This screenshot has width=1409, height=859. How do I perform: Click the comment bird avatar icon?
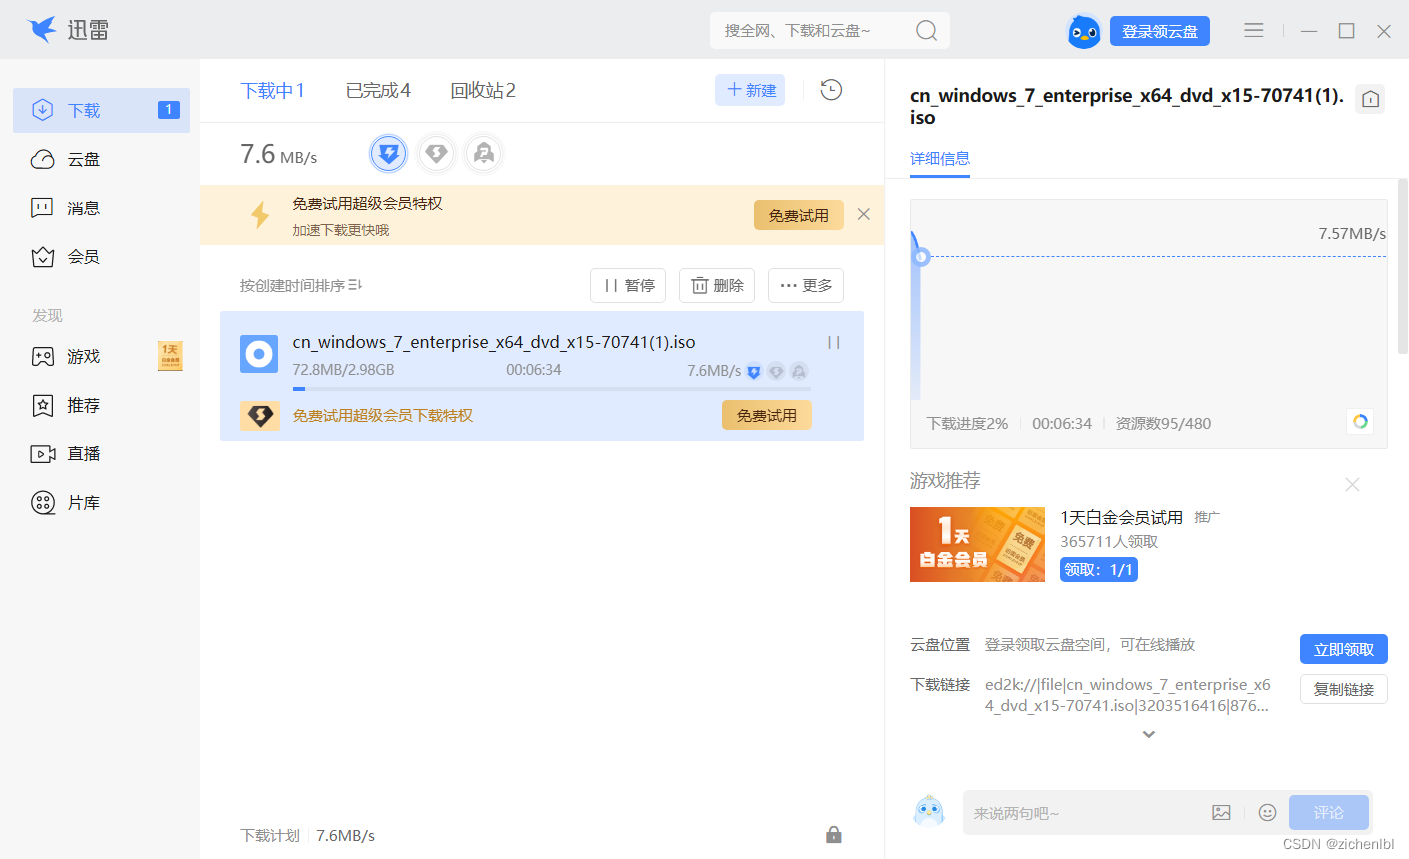[929, 811]
